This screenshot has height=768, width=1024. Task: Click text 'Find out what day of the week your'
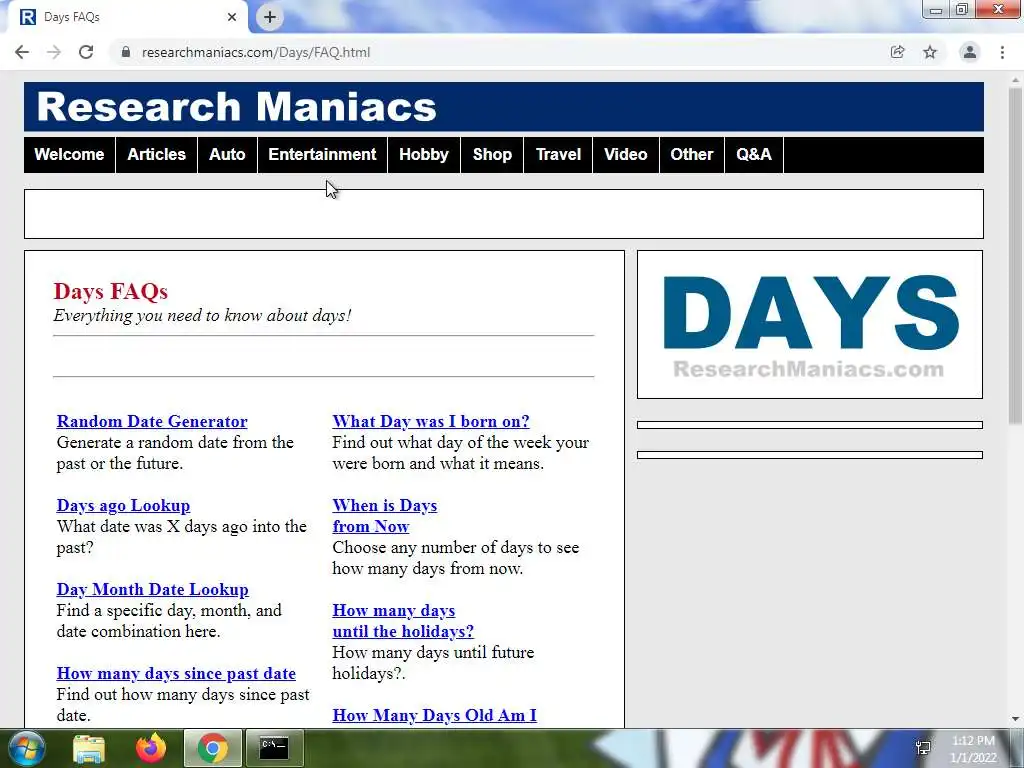click(460, 443)
